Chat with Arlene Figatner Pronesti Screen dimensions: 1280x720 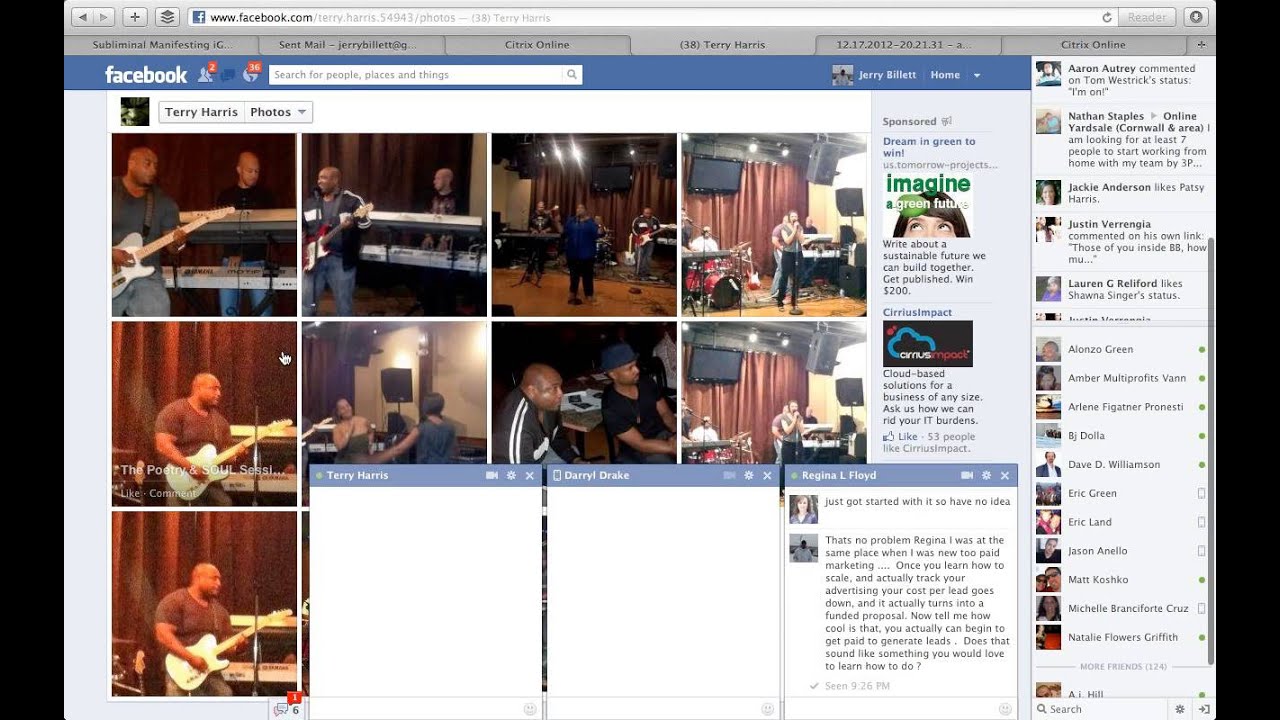pos(1121,407)
